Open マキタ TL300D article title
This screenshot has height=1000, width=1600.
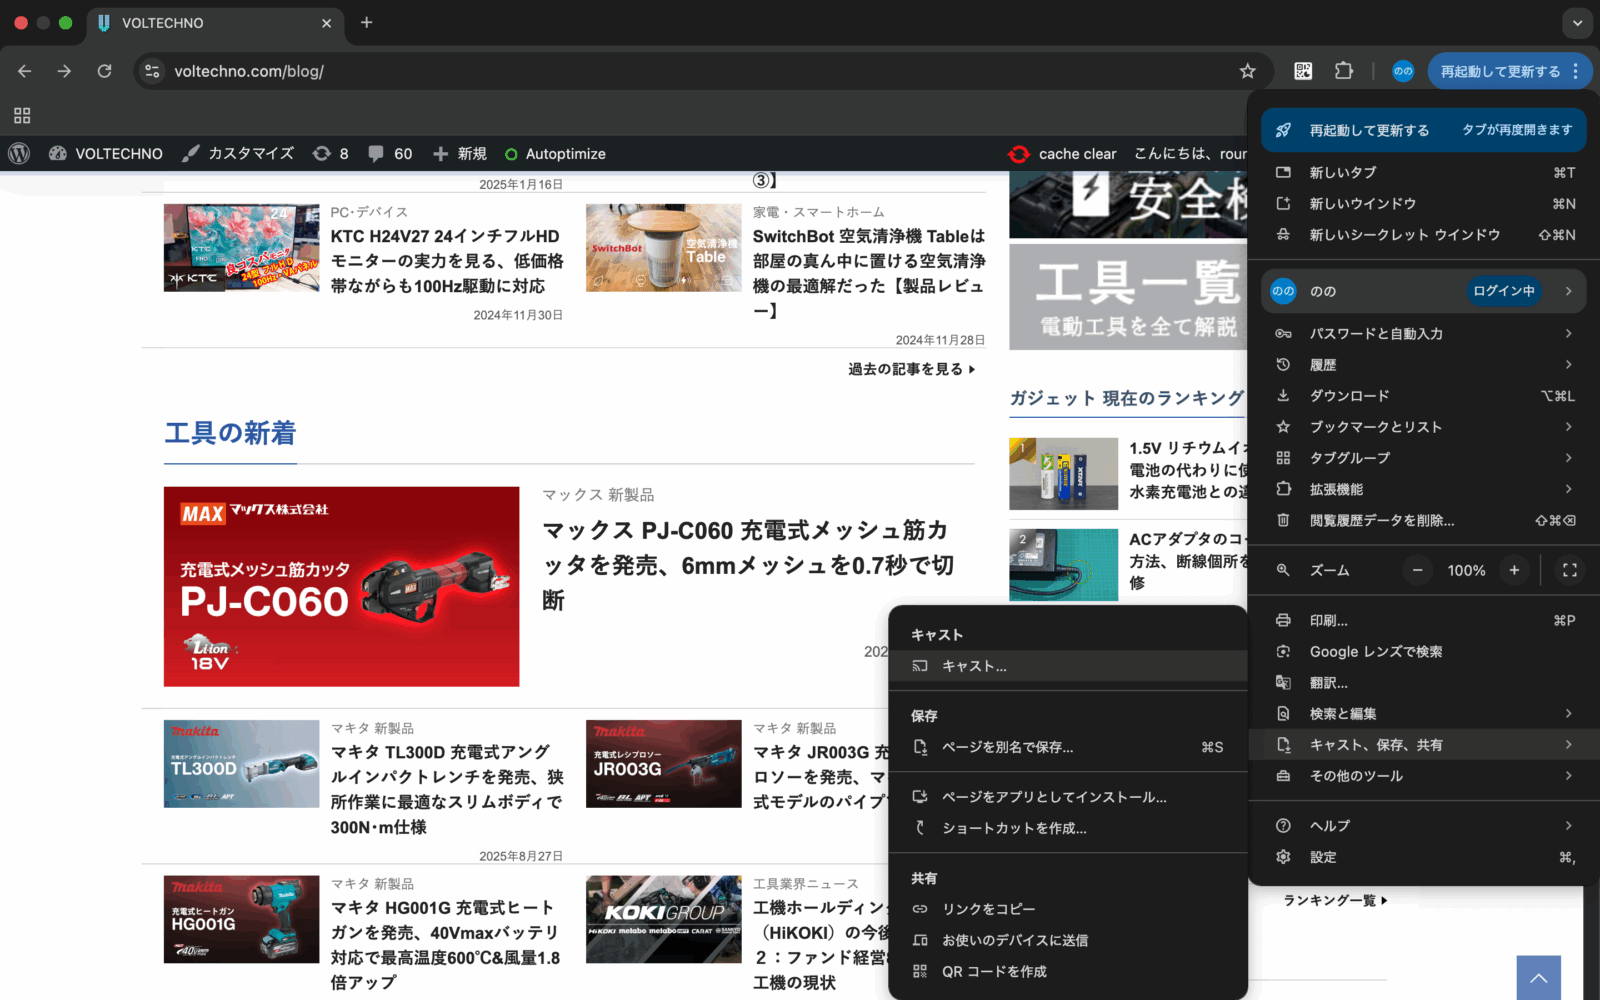(447, 789)
